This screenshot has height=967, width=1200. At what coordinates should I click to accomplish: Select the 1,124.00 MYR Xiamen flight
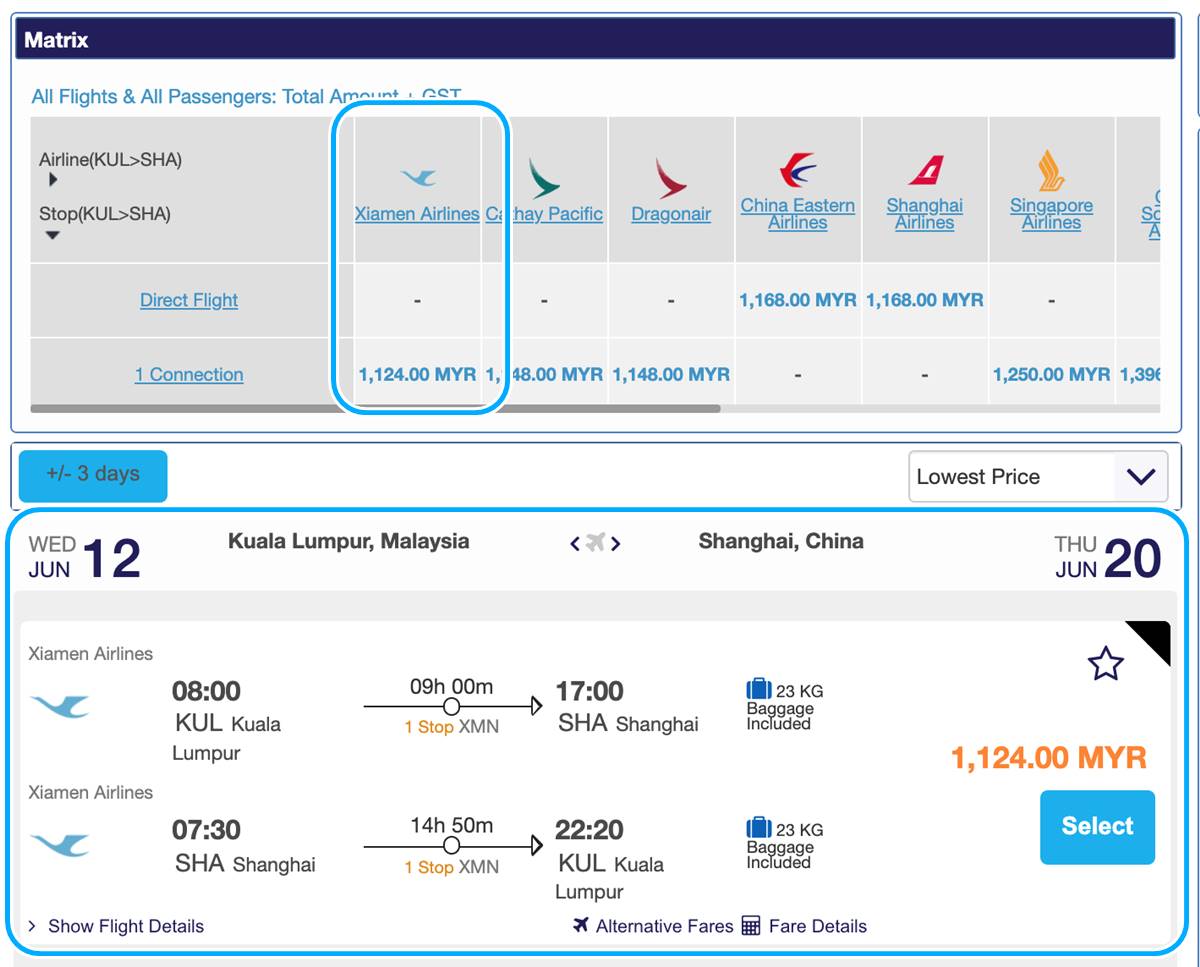(1097, 827)
